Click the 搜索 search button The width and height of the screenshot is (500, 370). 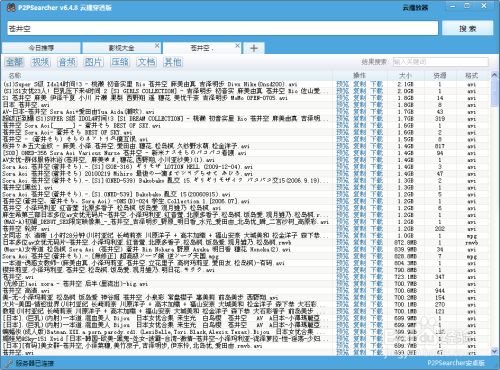click(x=467, y=29)
